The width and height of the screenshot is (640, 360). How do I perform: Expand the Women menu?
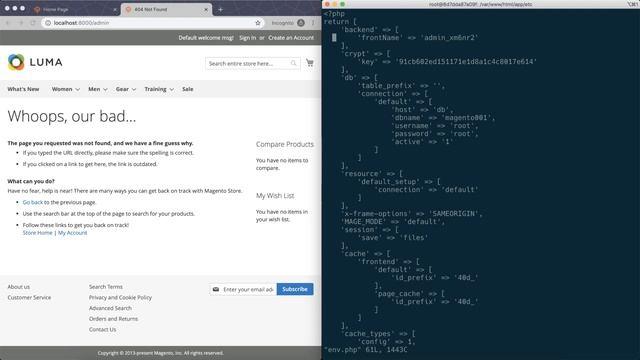(x=65, y=89)
